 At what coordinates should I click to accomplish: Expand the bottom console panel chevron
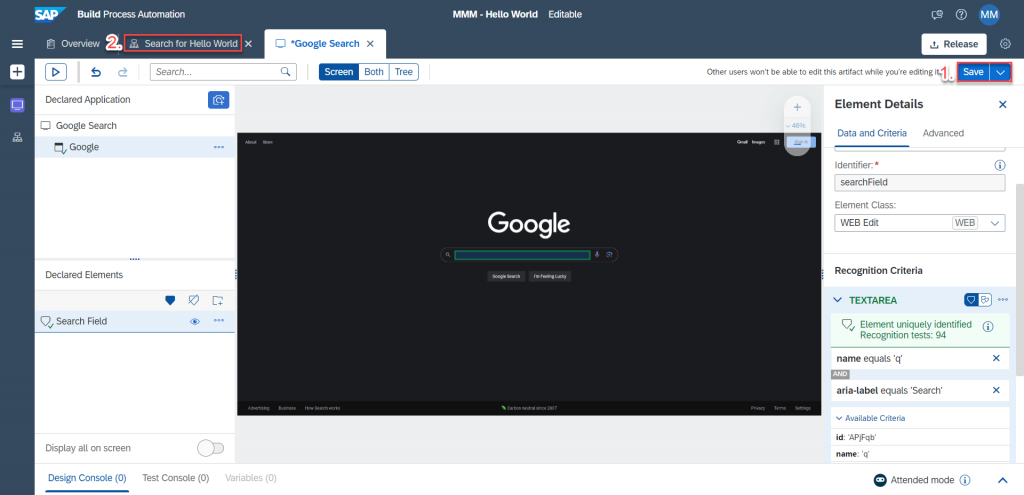(x=1002, y=480)
